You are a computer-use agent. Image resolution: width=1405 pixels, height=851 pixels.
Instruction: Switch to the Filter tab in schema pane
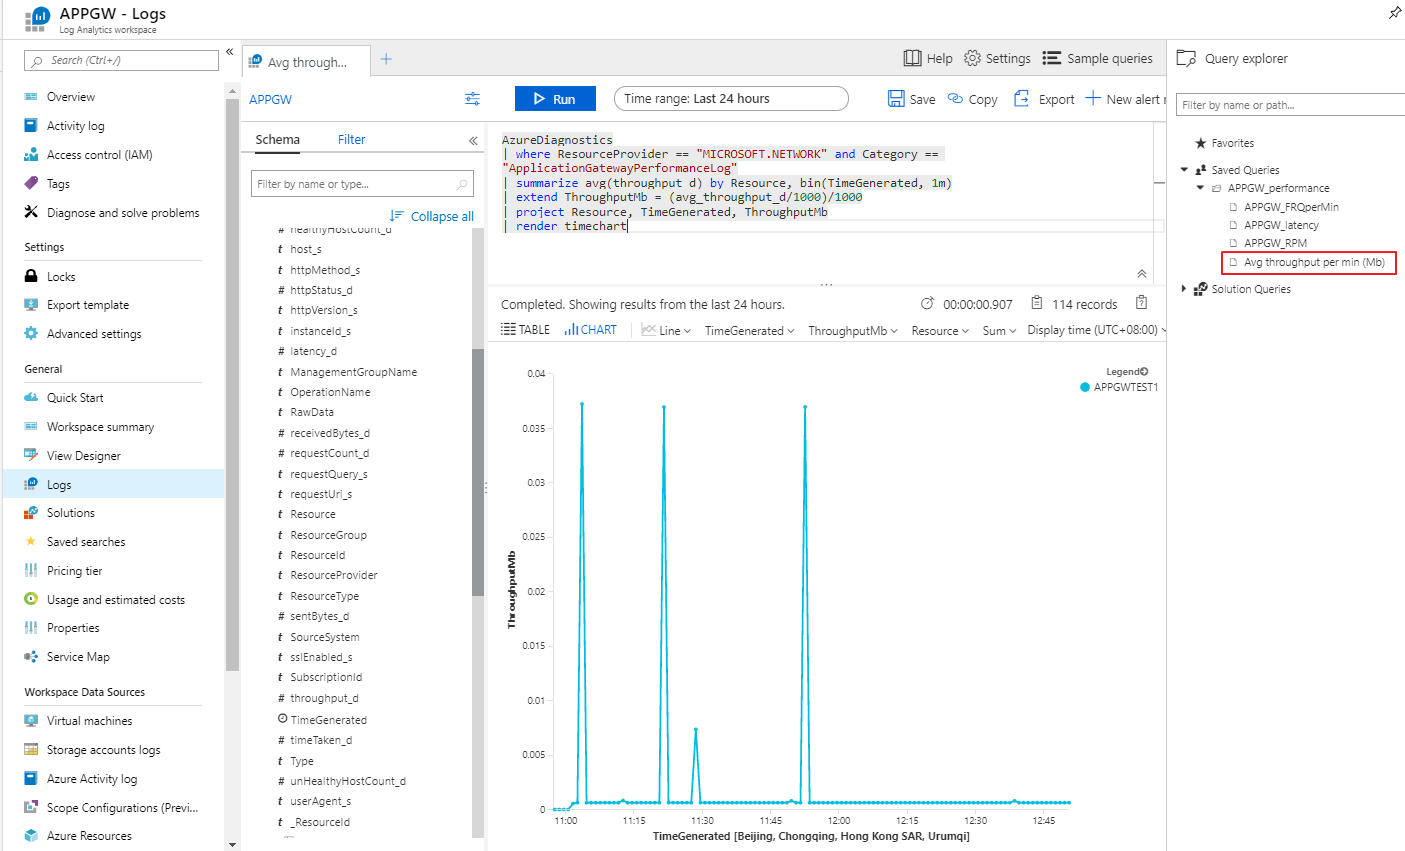351,140
